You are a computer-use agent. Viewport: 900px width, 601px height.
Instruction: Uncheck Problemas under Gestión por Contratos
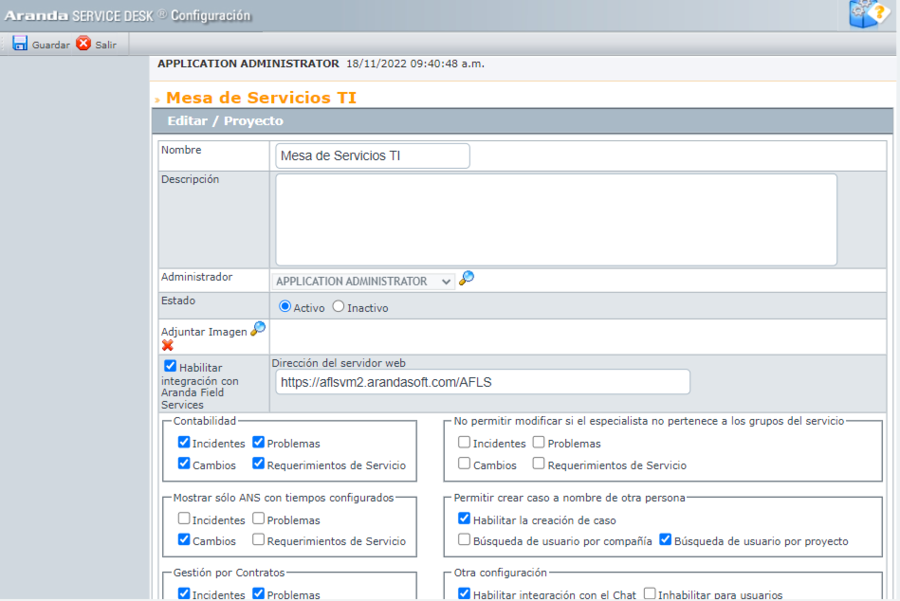click(x=258, y=593)
